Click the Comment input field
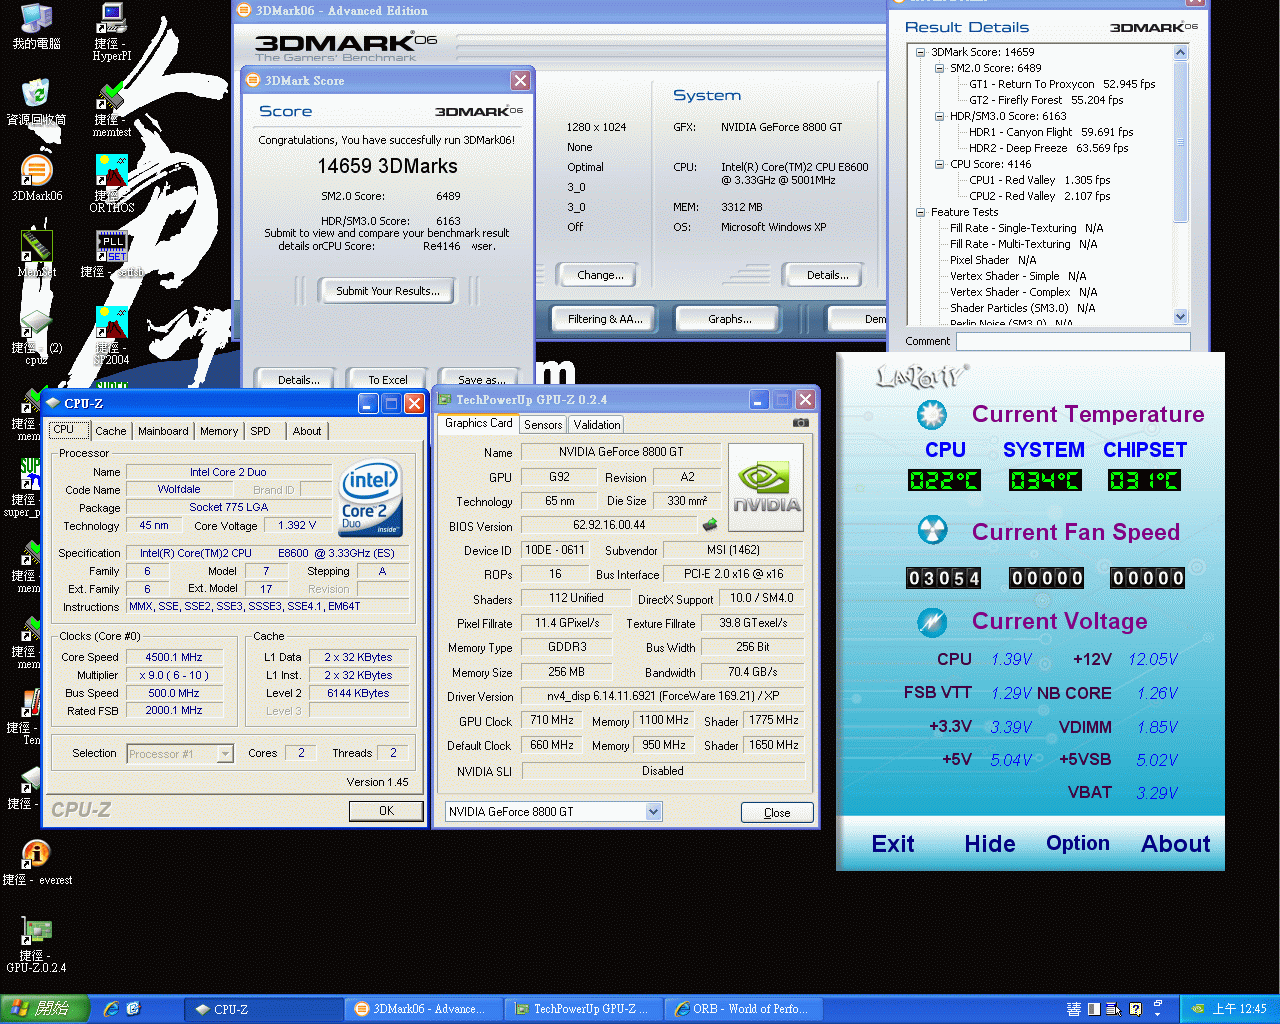 (1073, 342)
